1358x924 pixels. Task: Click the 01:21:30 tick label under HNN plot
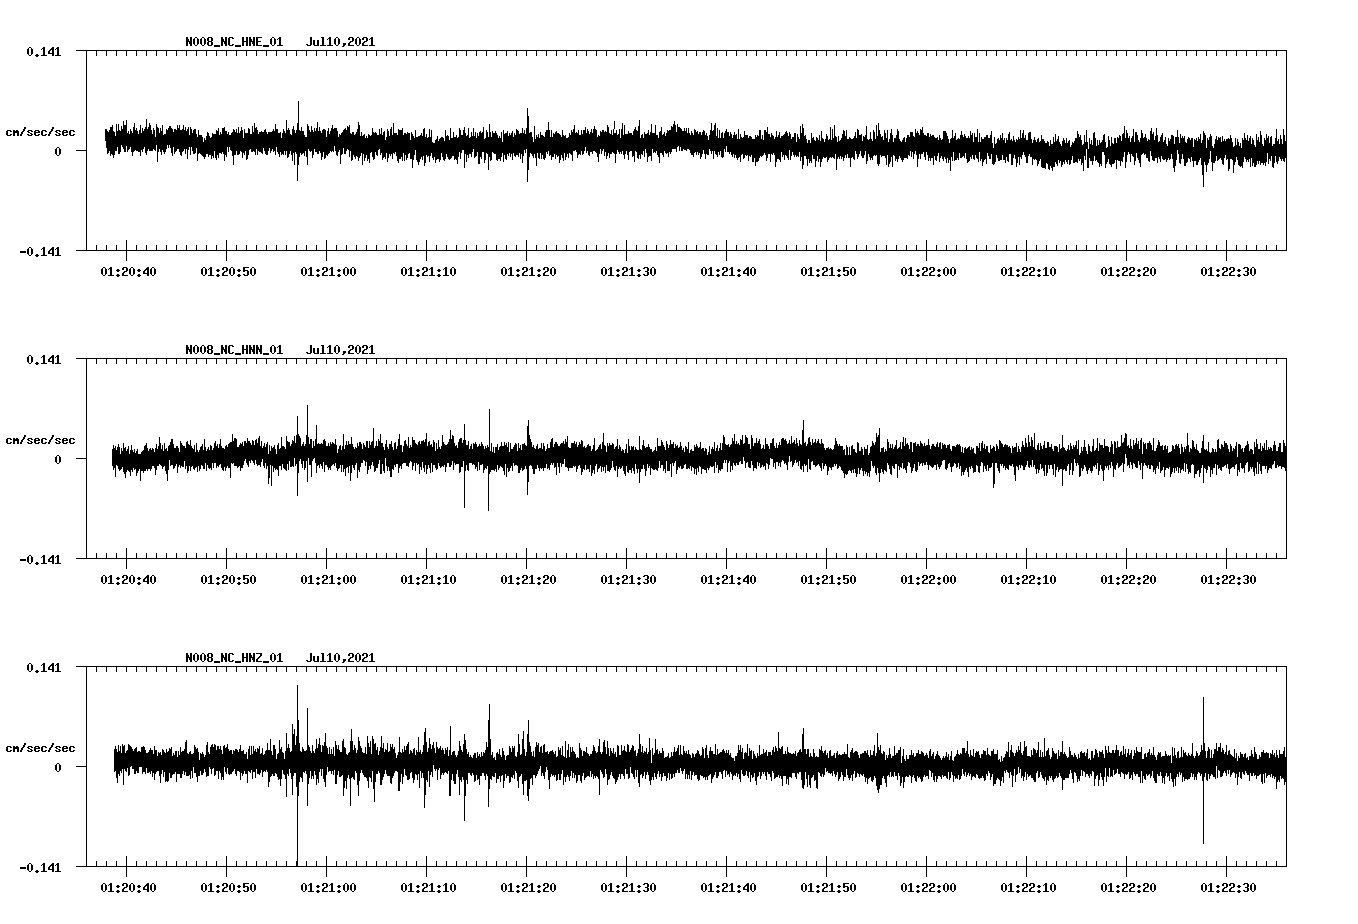[x=627, y=580]
